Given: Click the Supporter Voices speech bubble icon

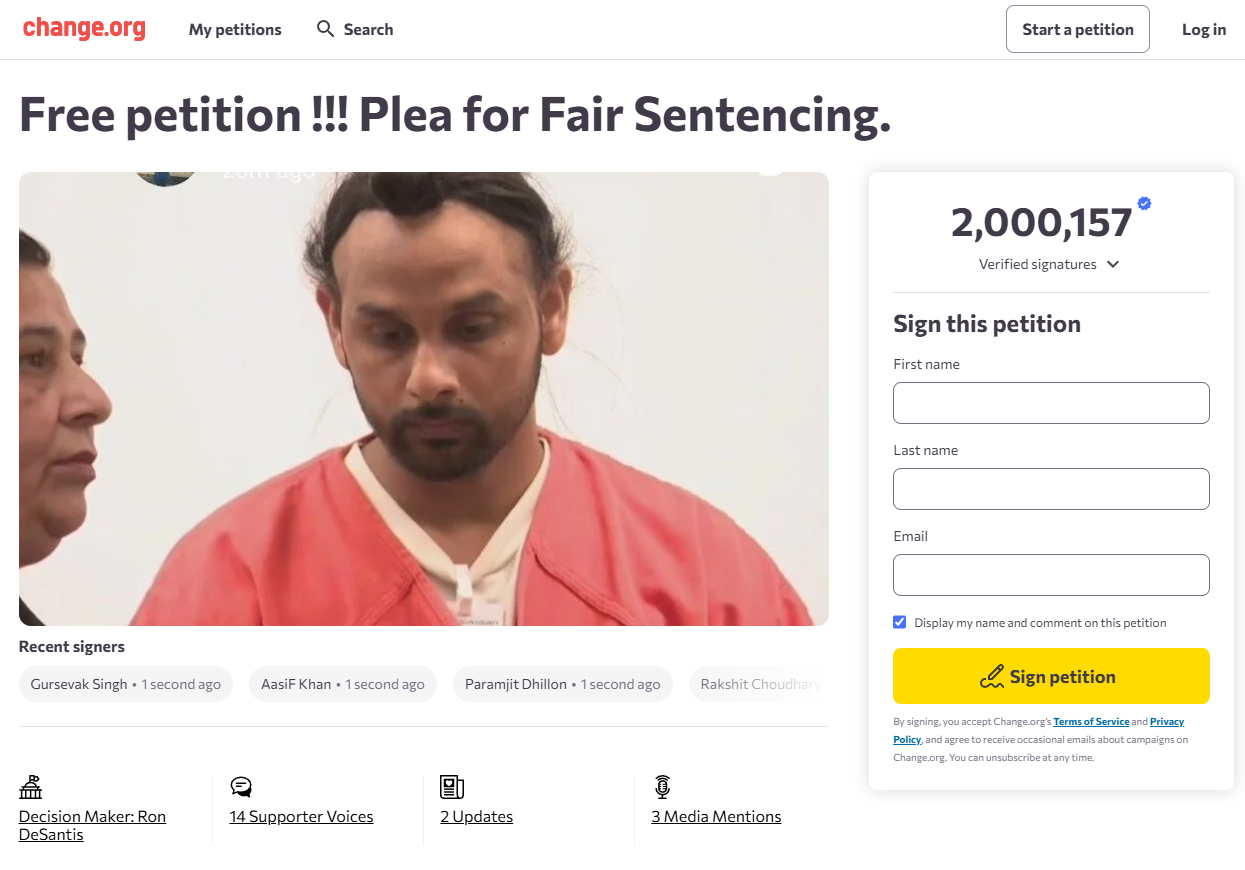Looking at the screenshot, I should click(x=241, y=787).
